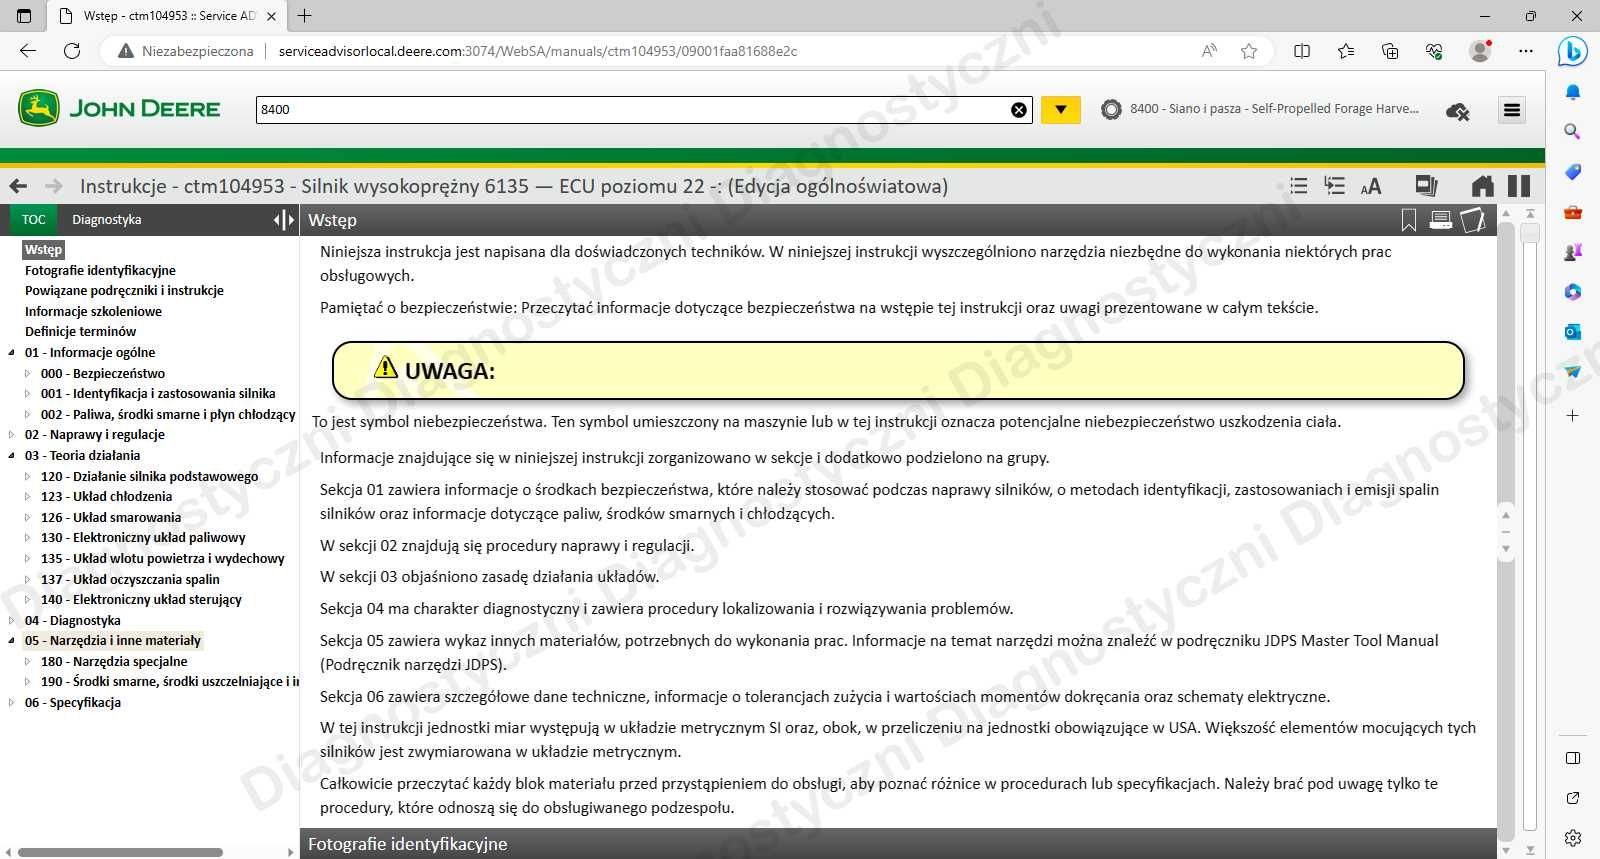Collapse the 03 - Teoria działania node

[12, 456]
